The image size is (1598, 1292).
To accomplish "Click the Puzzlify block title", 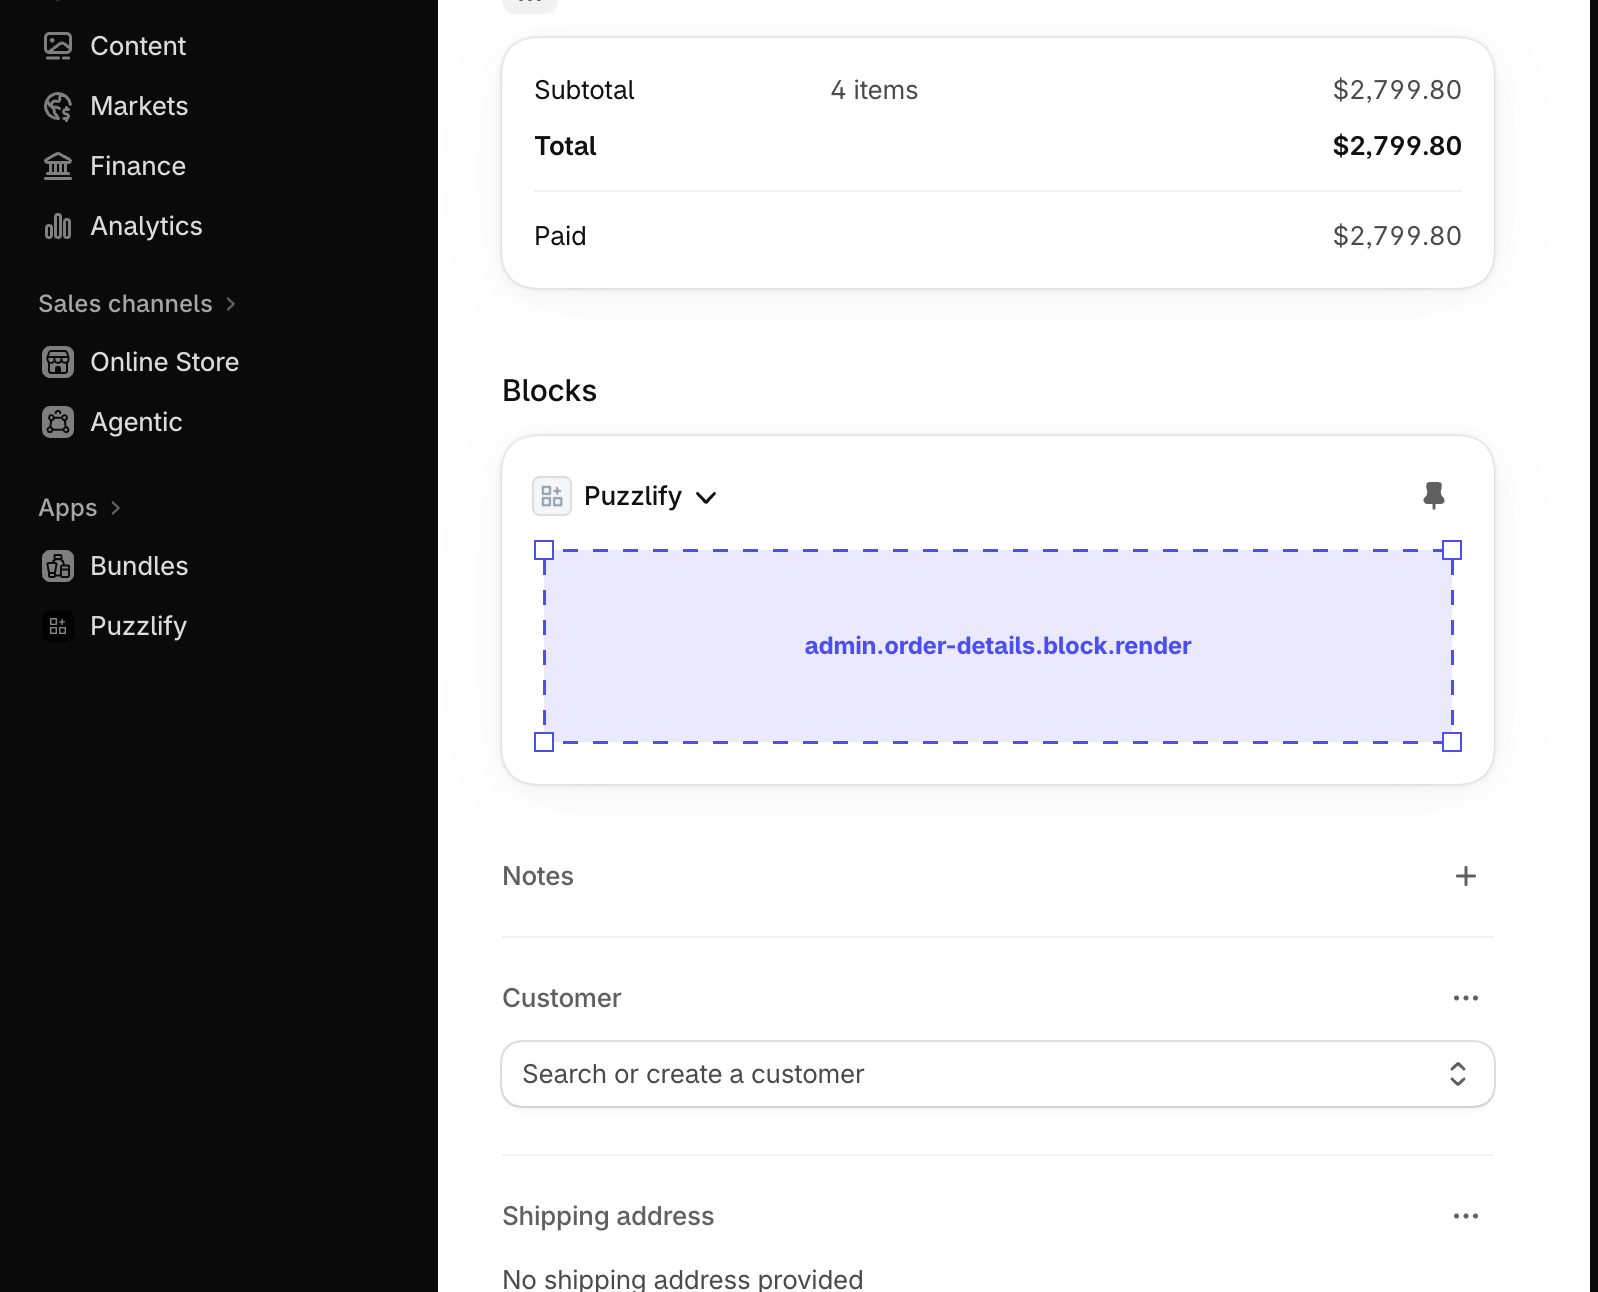I will click(633, 496).
